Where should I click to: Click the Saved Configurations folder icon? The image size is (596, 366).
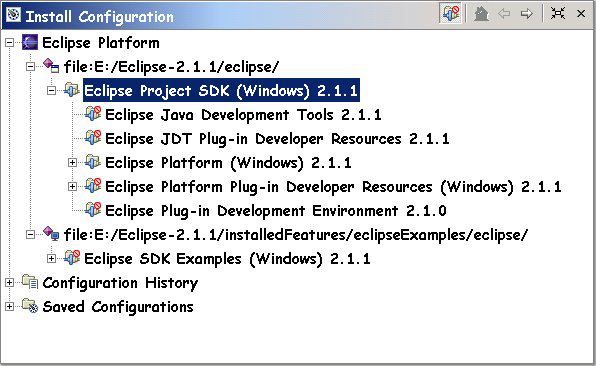pyautogui.click(x=30, y=306)
